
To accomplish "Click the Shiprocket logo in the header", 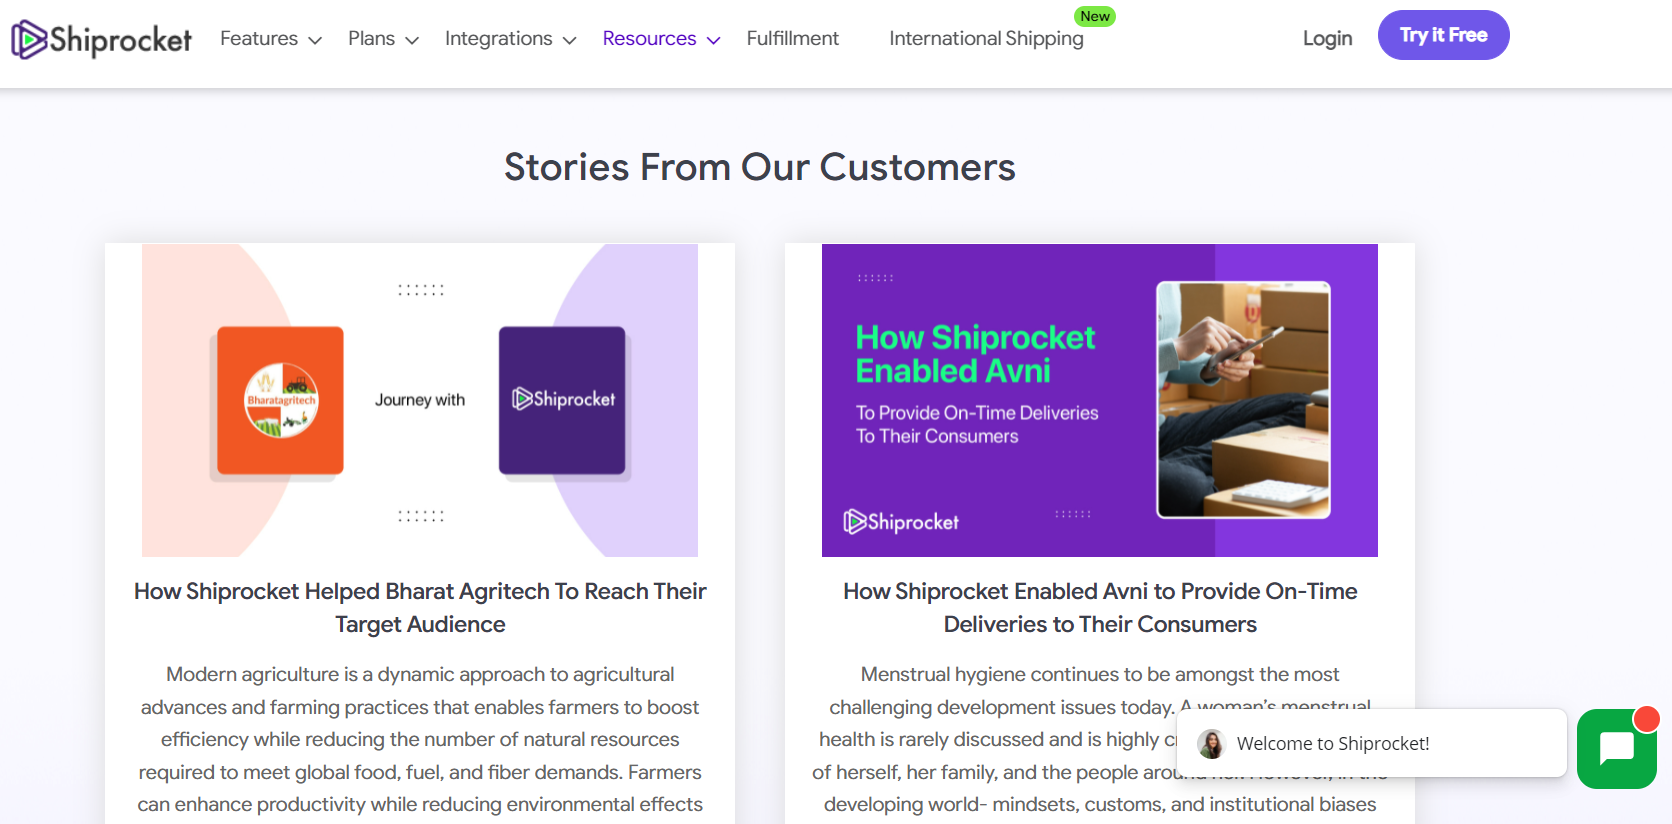I will (x=101, y=39).
